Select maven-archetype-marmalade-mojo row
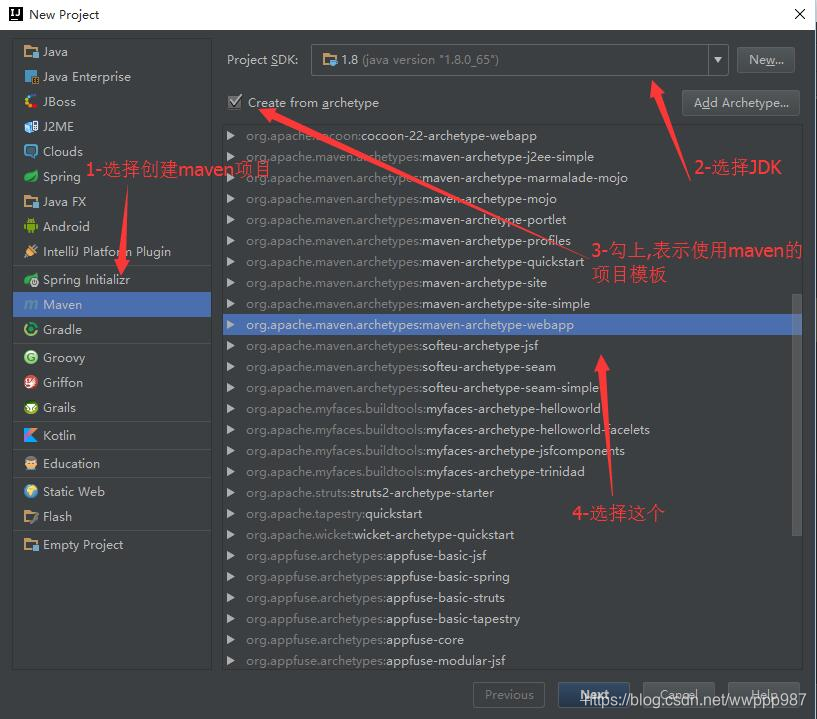Image resolution: width=817 pixels, height=719 pixels. [512, 178]
